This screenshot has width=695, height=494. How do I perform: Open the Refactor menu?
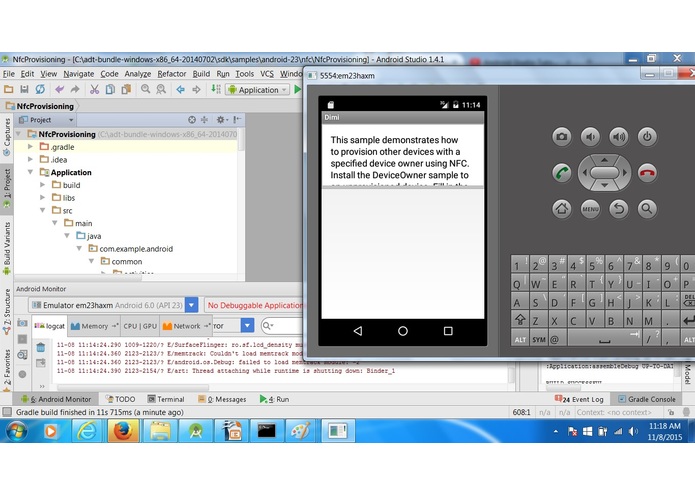click(172, 74)
